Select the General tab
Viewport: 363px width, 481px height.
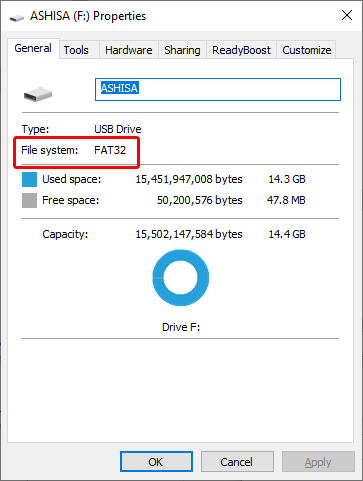coord(33,48)
